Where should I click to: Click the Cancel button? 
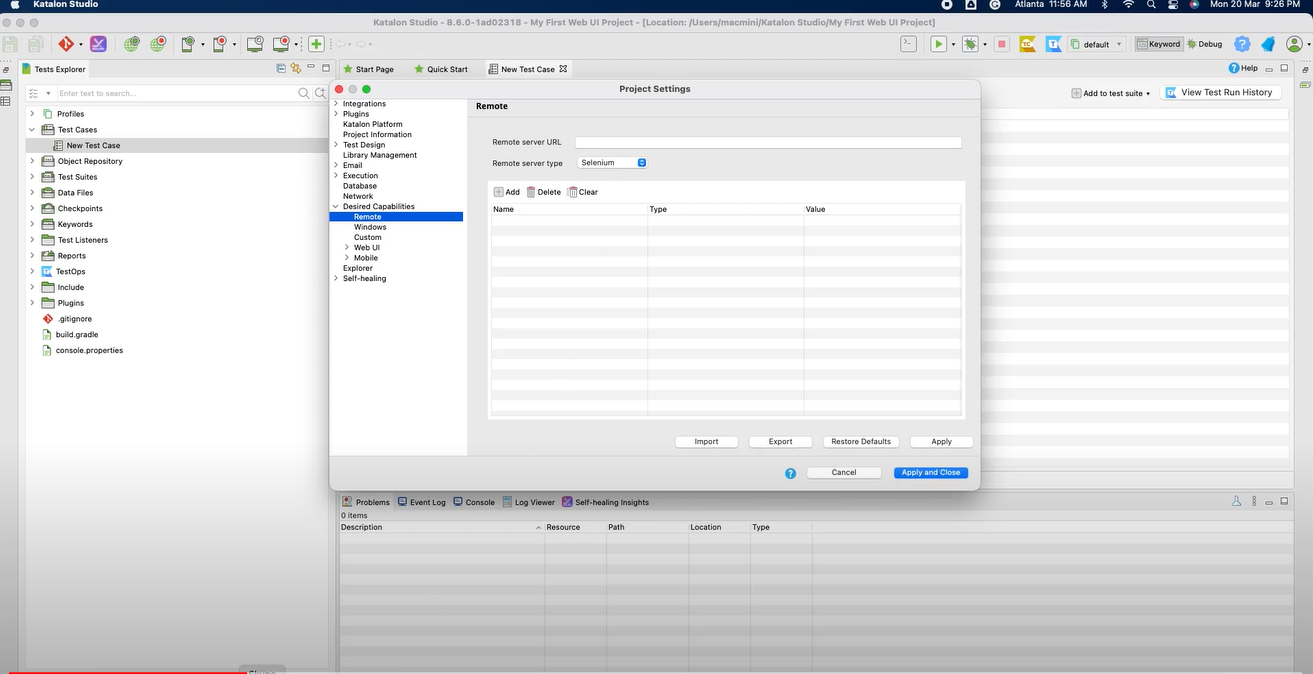(844, 473)
